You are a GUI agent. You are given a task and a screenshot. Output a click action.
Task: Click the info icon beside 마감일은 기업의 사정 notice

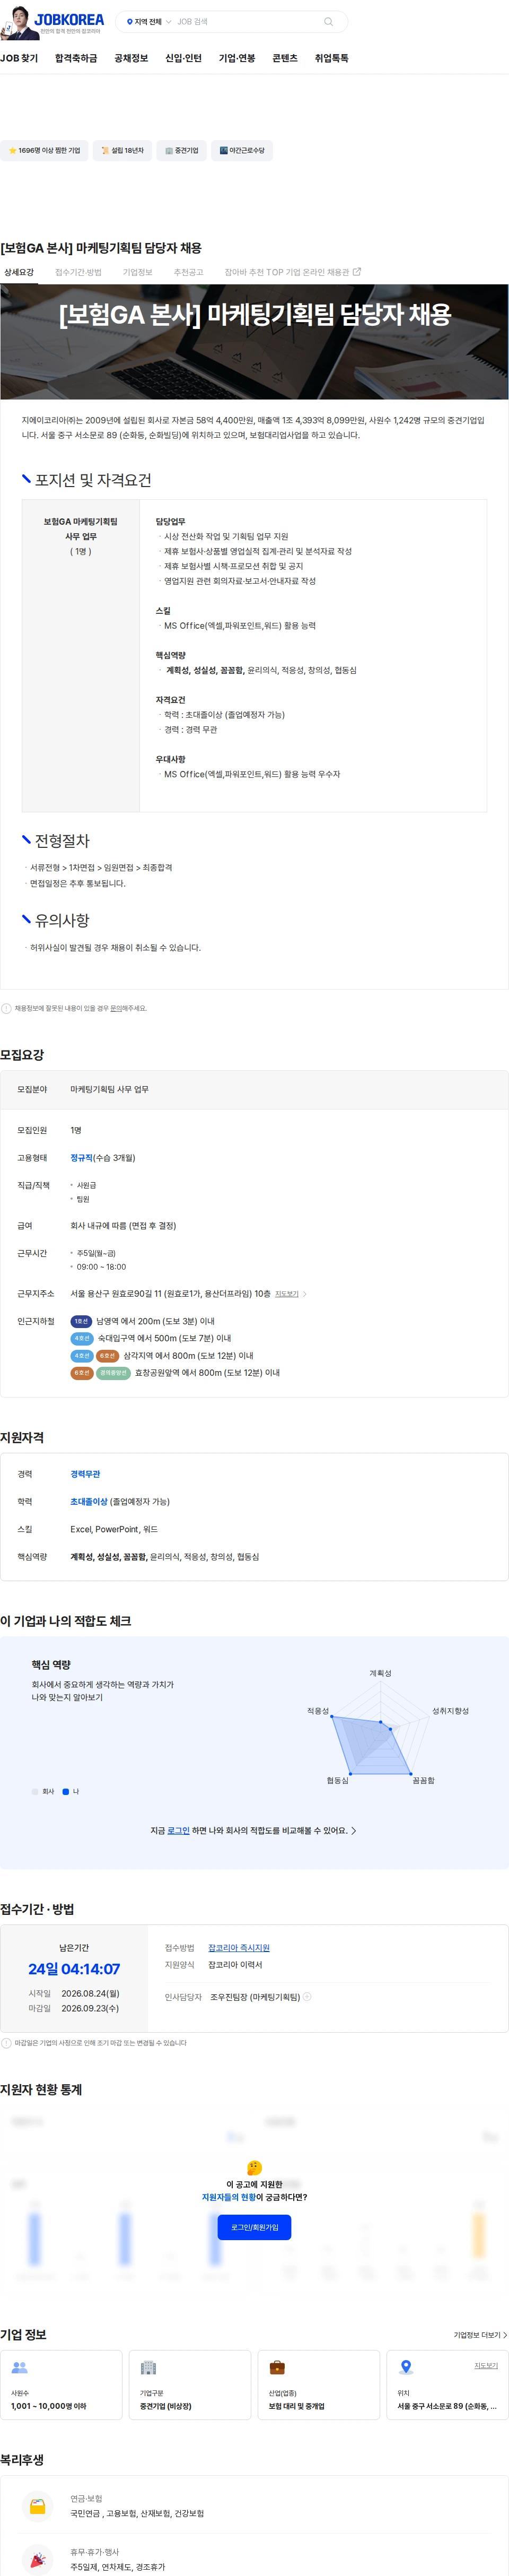coord(7,2043)
